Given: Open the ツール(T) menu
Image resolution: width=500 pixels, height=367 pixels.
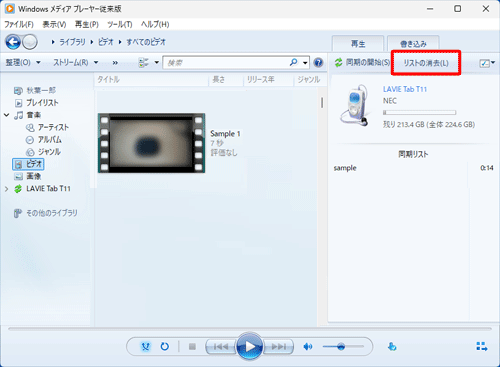Looking at the screenshot, I should point(120,24).
